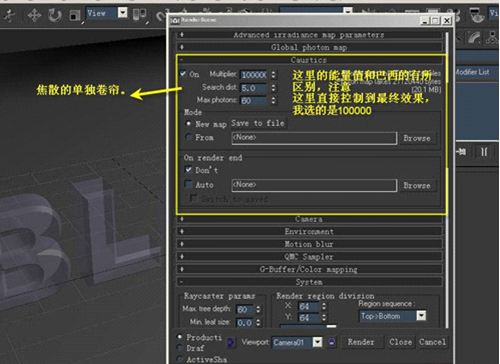Select the ActiveShade render mode radio

coord(180,359)
